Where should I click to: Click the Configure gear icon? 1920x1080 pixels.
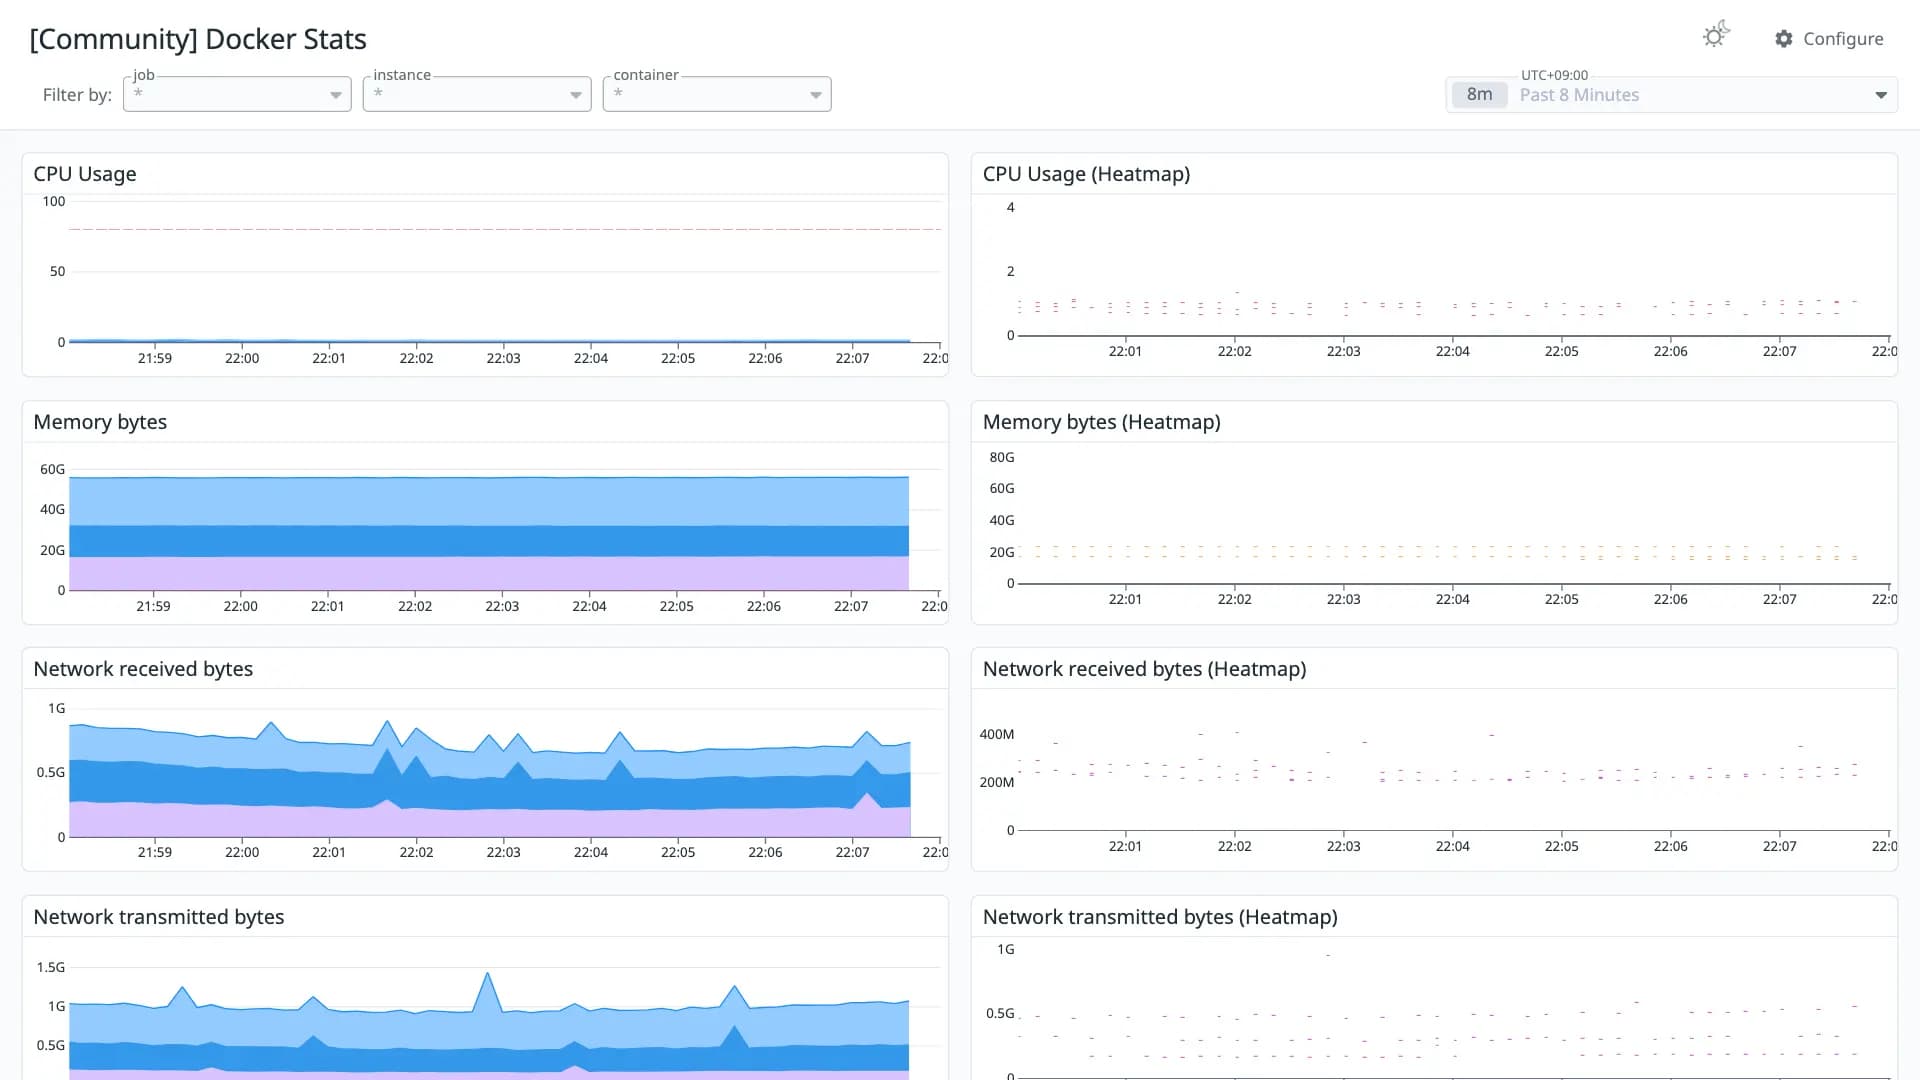pos(1783,39)
